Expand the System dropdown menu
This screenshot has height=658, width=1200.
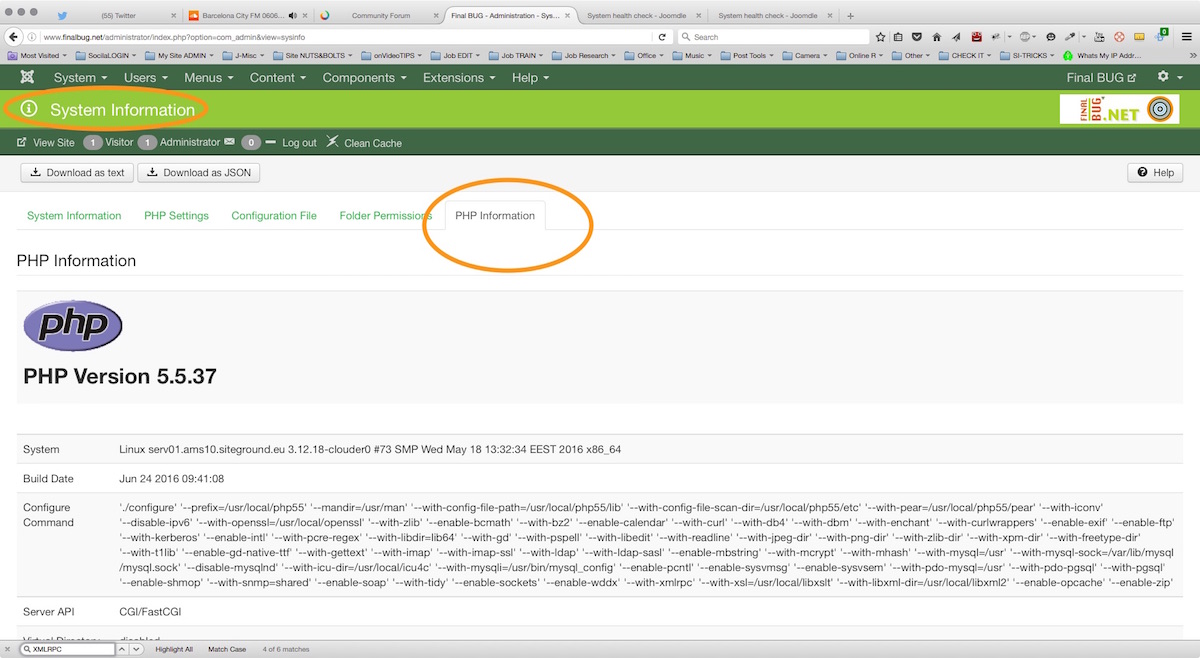click(x=81, y=77)
